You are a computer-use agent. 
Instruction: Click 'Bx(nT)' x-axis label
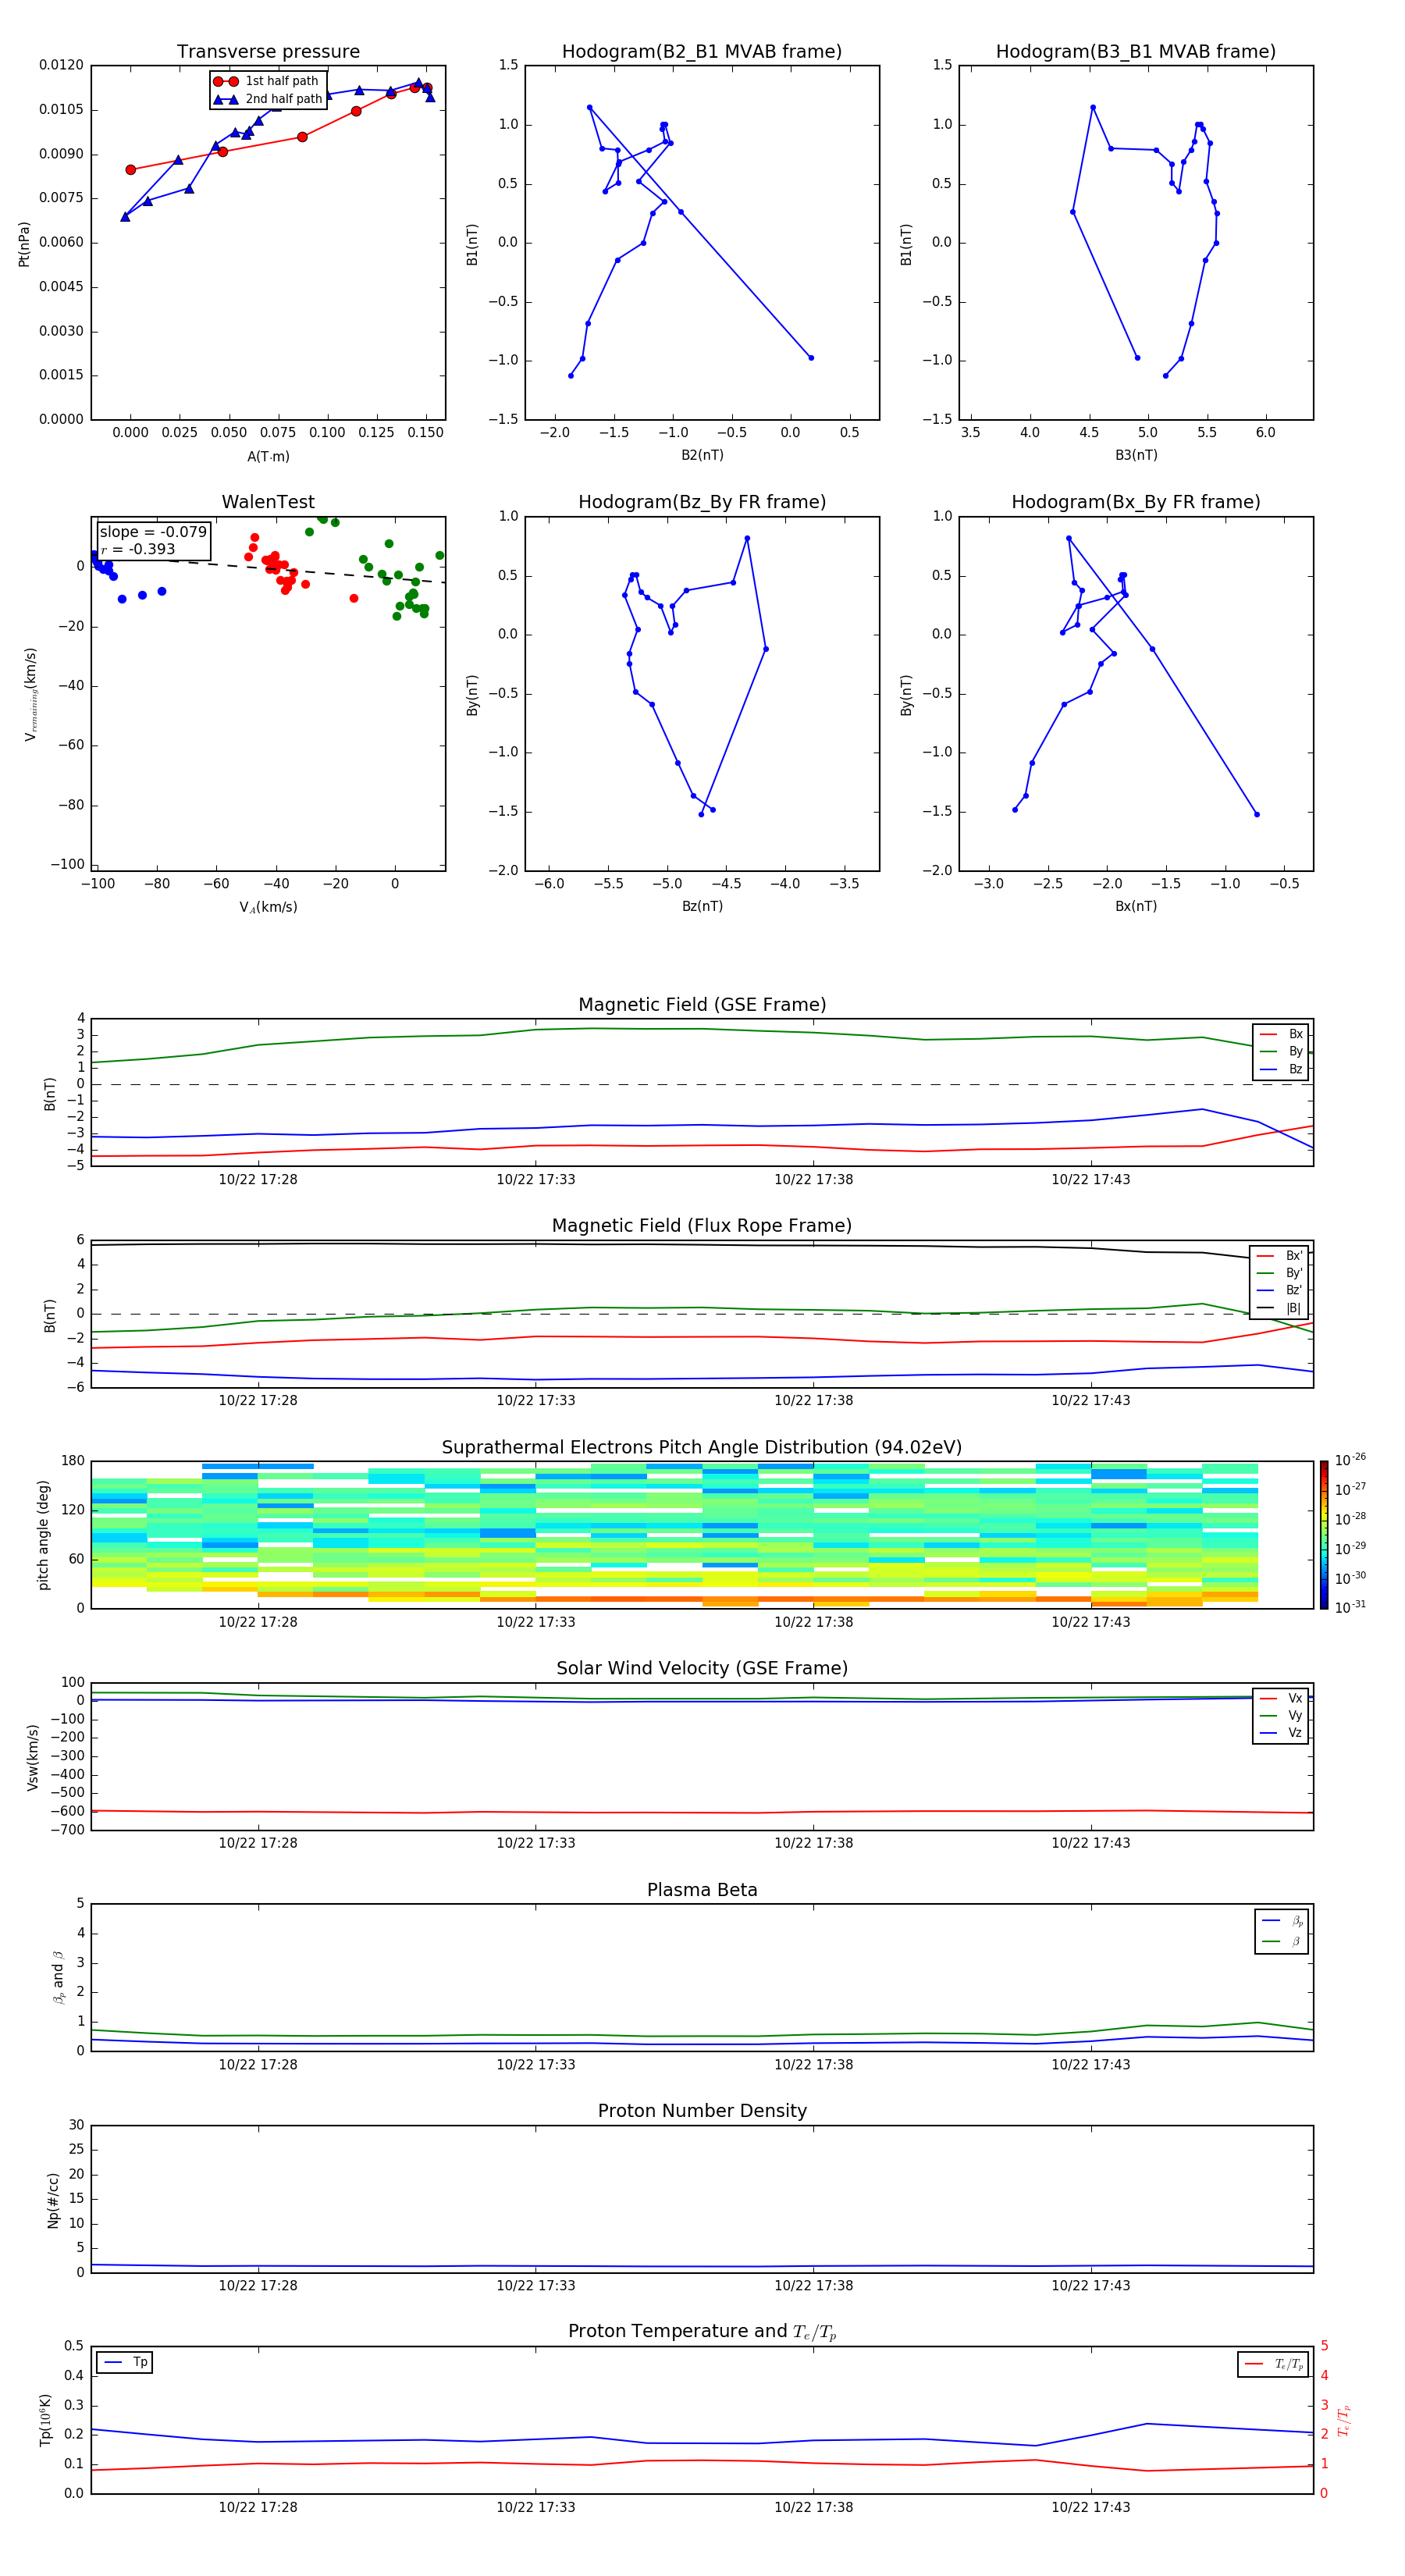(x=1136, y=906)
